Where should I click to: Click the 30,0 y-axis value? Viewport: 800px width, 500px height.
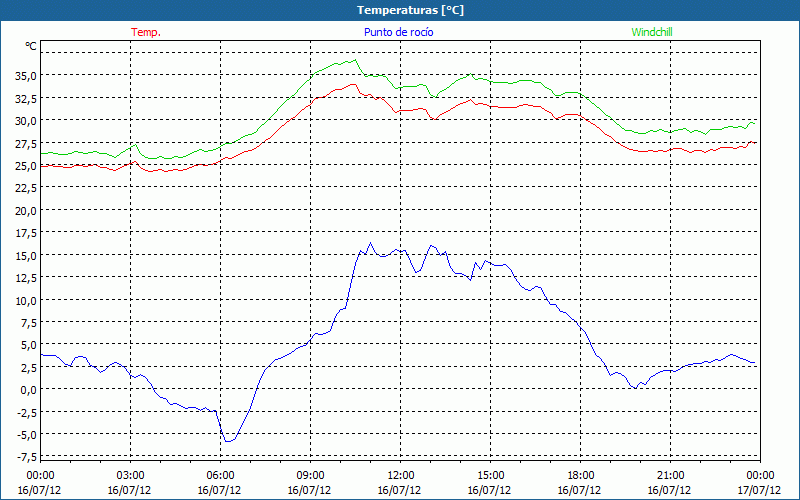pos(27,120)
